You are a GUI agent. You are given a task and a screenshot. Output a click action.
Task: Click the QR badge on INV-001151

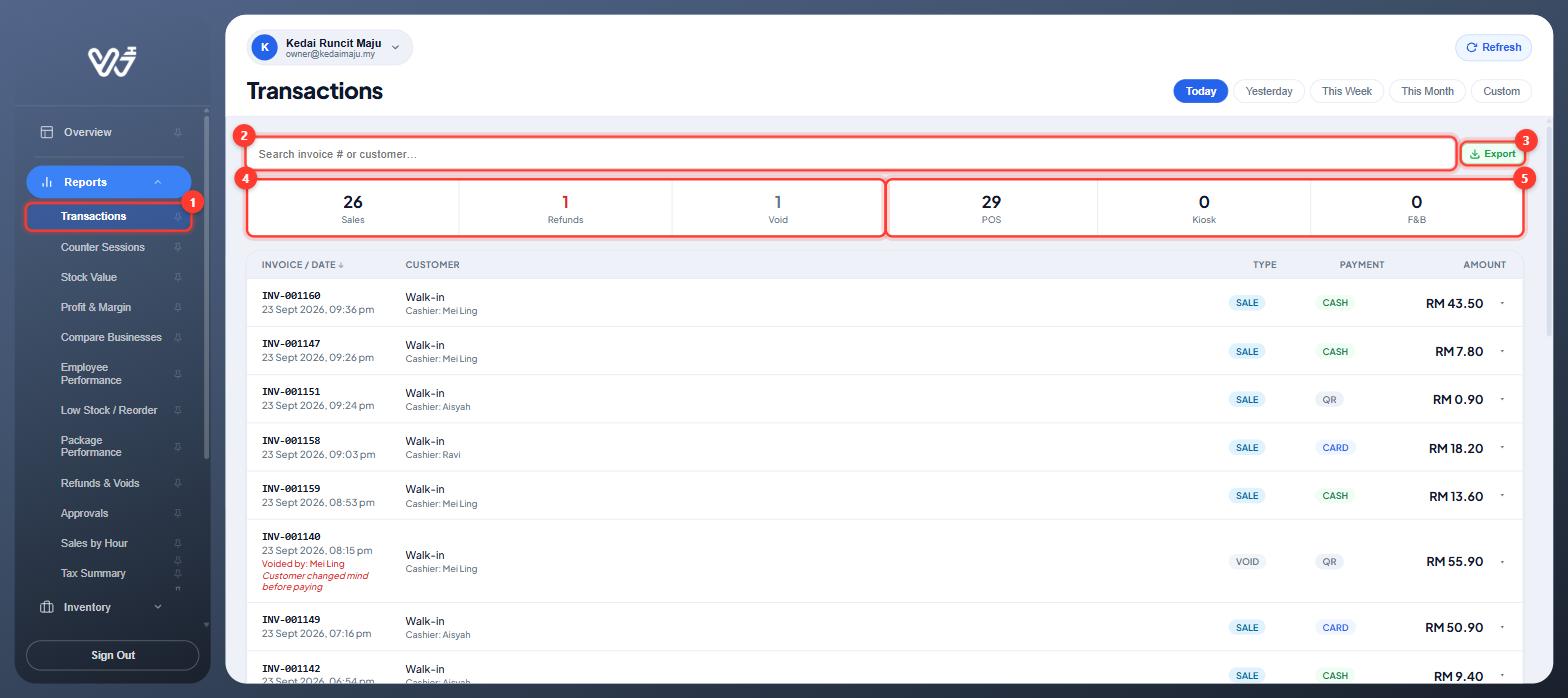tap(1329, 400)
